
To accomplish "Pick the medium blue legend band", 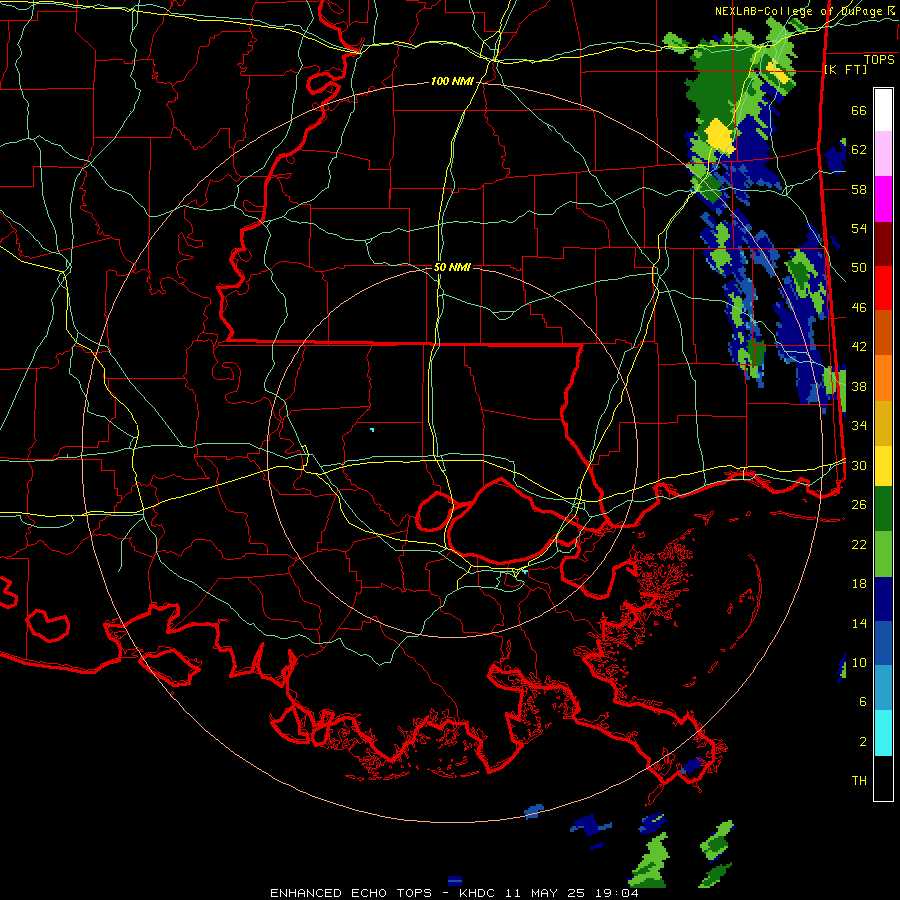I will [883, 644].
